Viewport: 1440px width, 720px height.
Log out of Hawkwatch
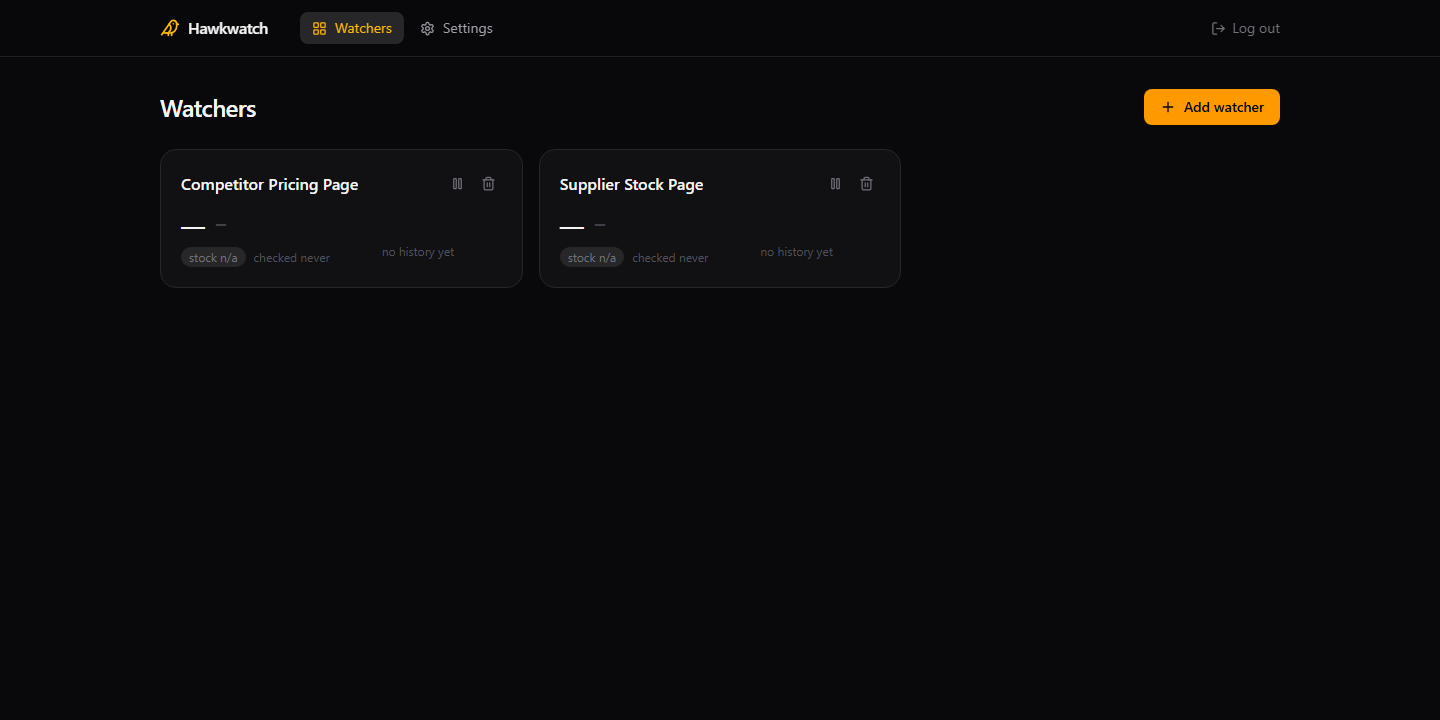point(1245,28)
